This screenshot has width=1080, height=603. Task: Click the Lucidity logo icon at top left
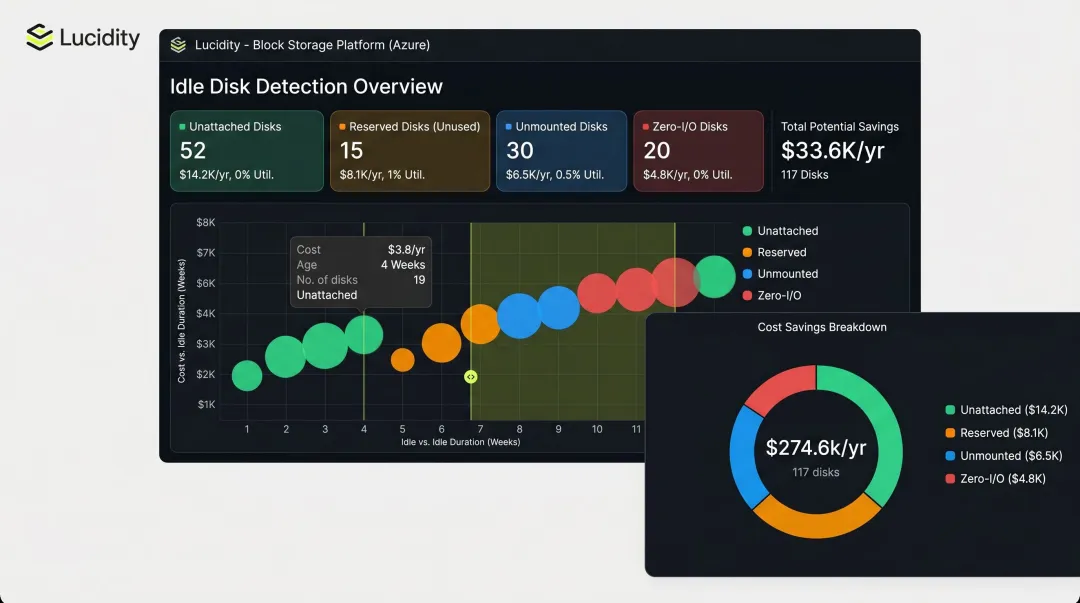[x=39, y=37]
